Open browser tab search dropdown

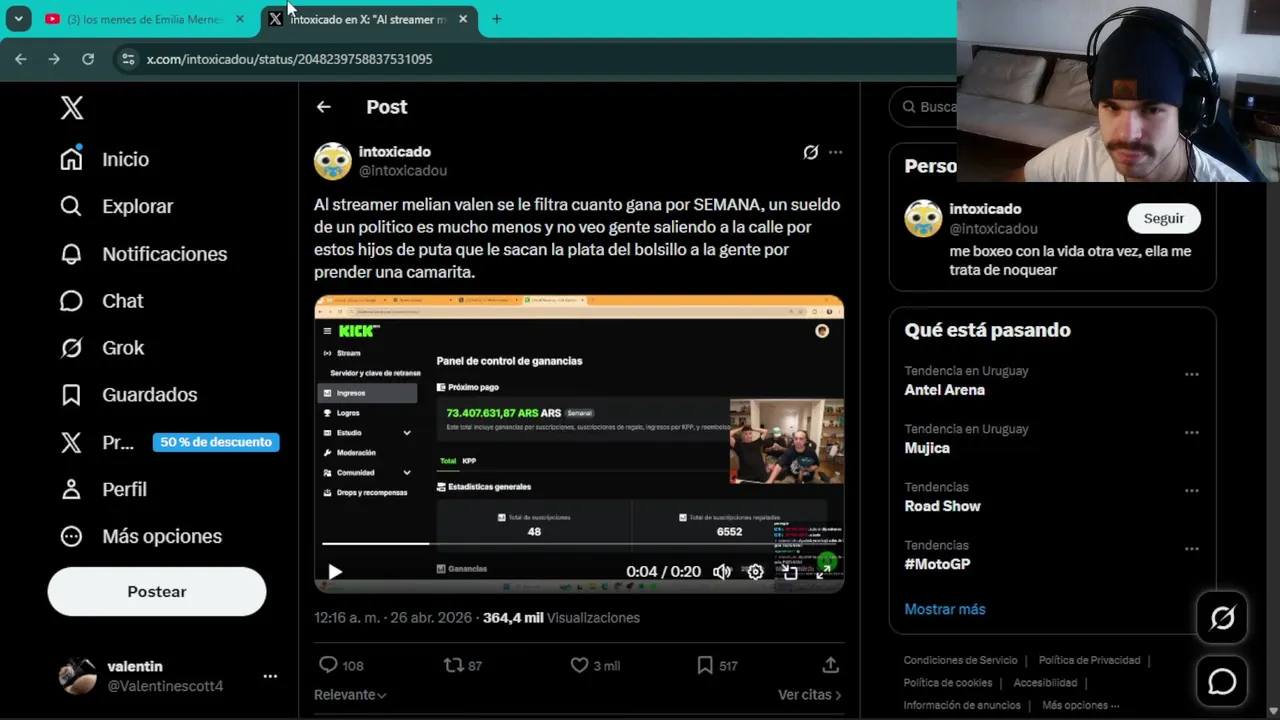pos(18,19)
